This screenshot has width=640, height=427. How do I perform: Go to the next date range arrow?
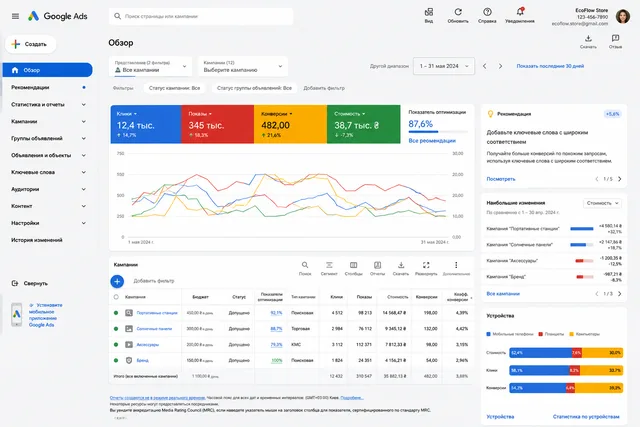click(x=500, y=66)
